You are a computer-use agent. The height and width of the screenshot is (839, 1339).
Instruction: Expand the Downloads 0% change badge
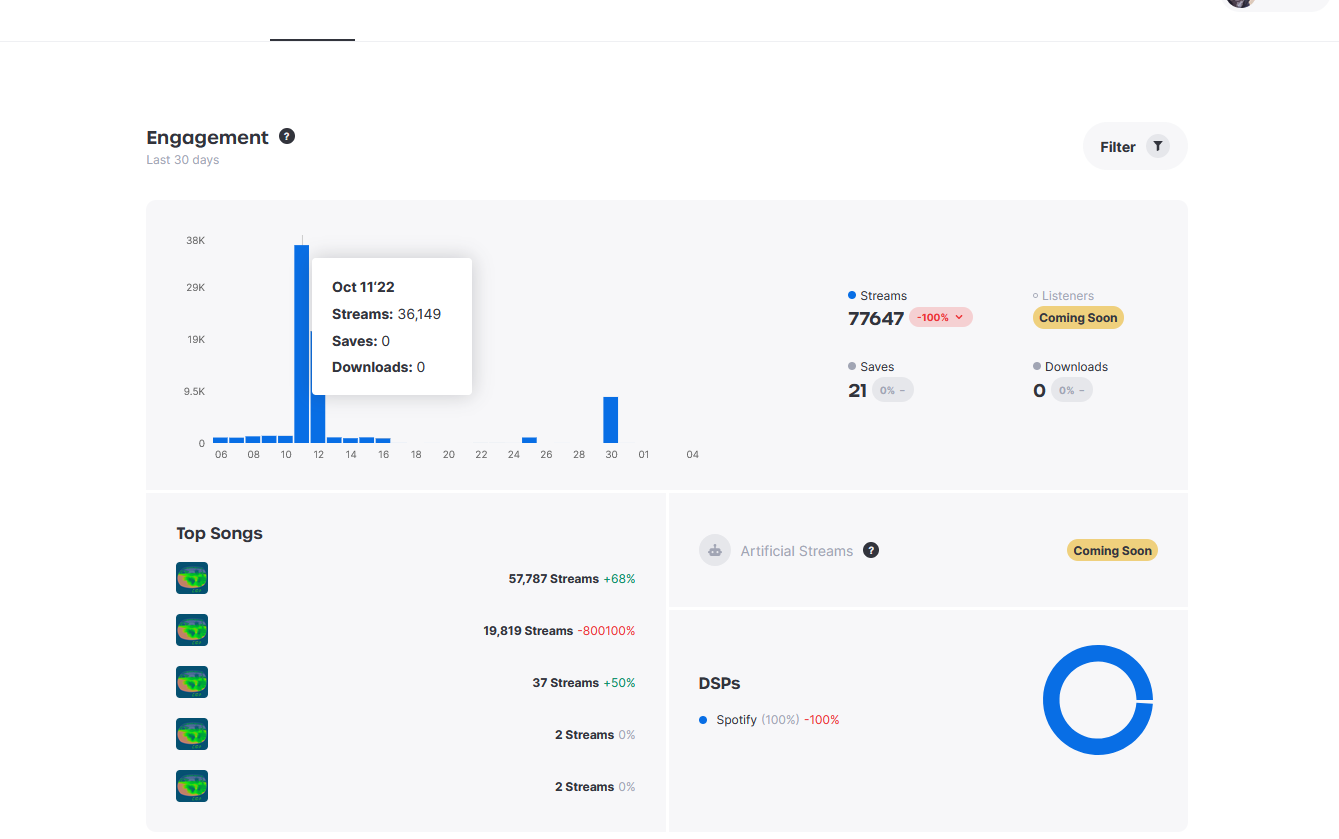click(x=1071, y=390)
